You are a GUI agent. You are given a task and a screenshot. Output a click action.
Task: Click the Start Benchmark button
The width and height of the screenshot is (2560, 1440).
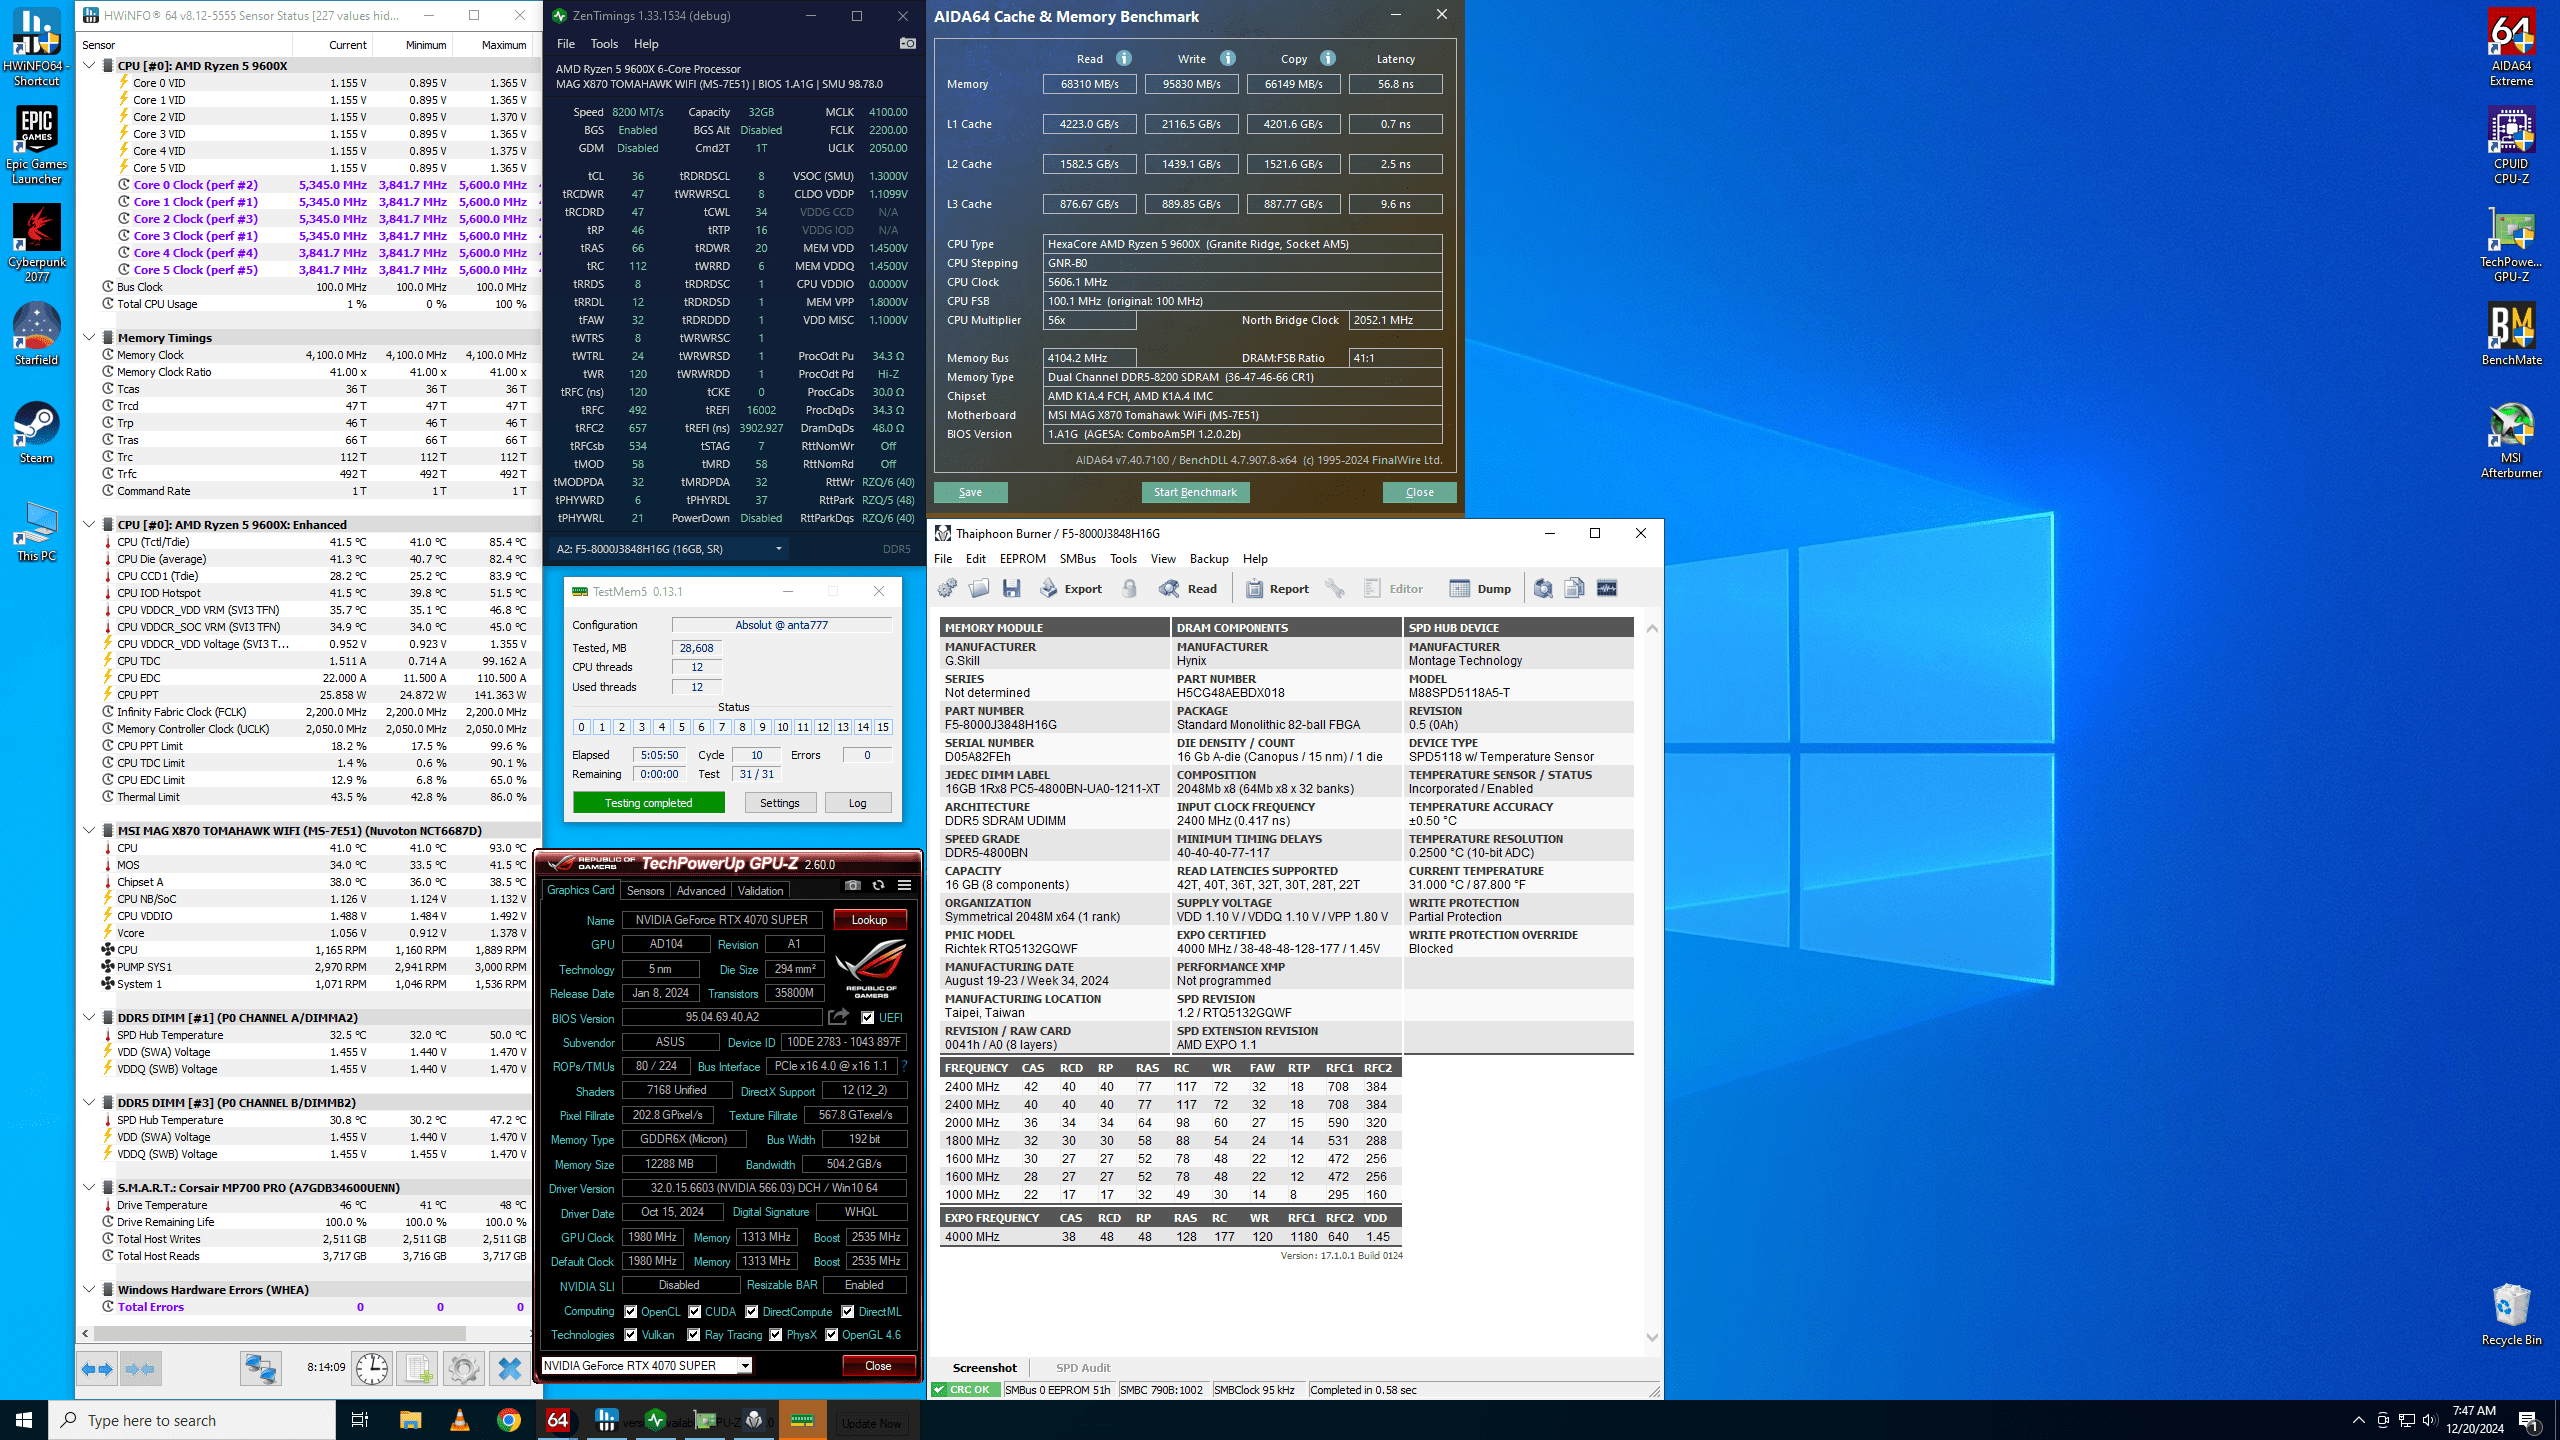click(x=1195, y=492)
